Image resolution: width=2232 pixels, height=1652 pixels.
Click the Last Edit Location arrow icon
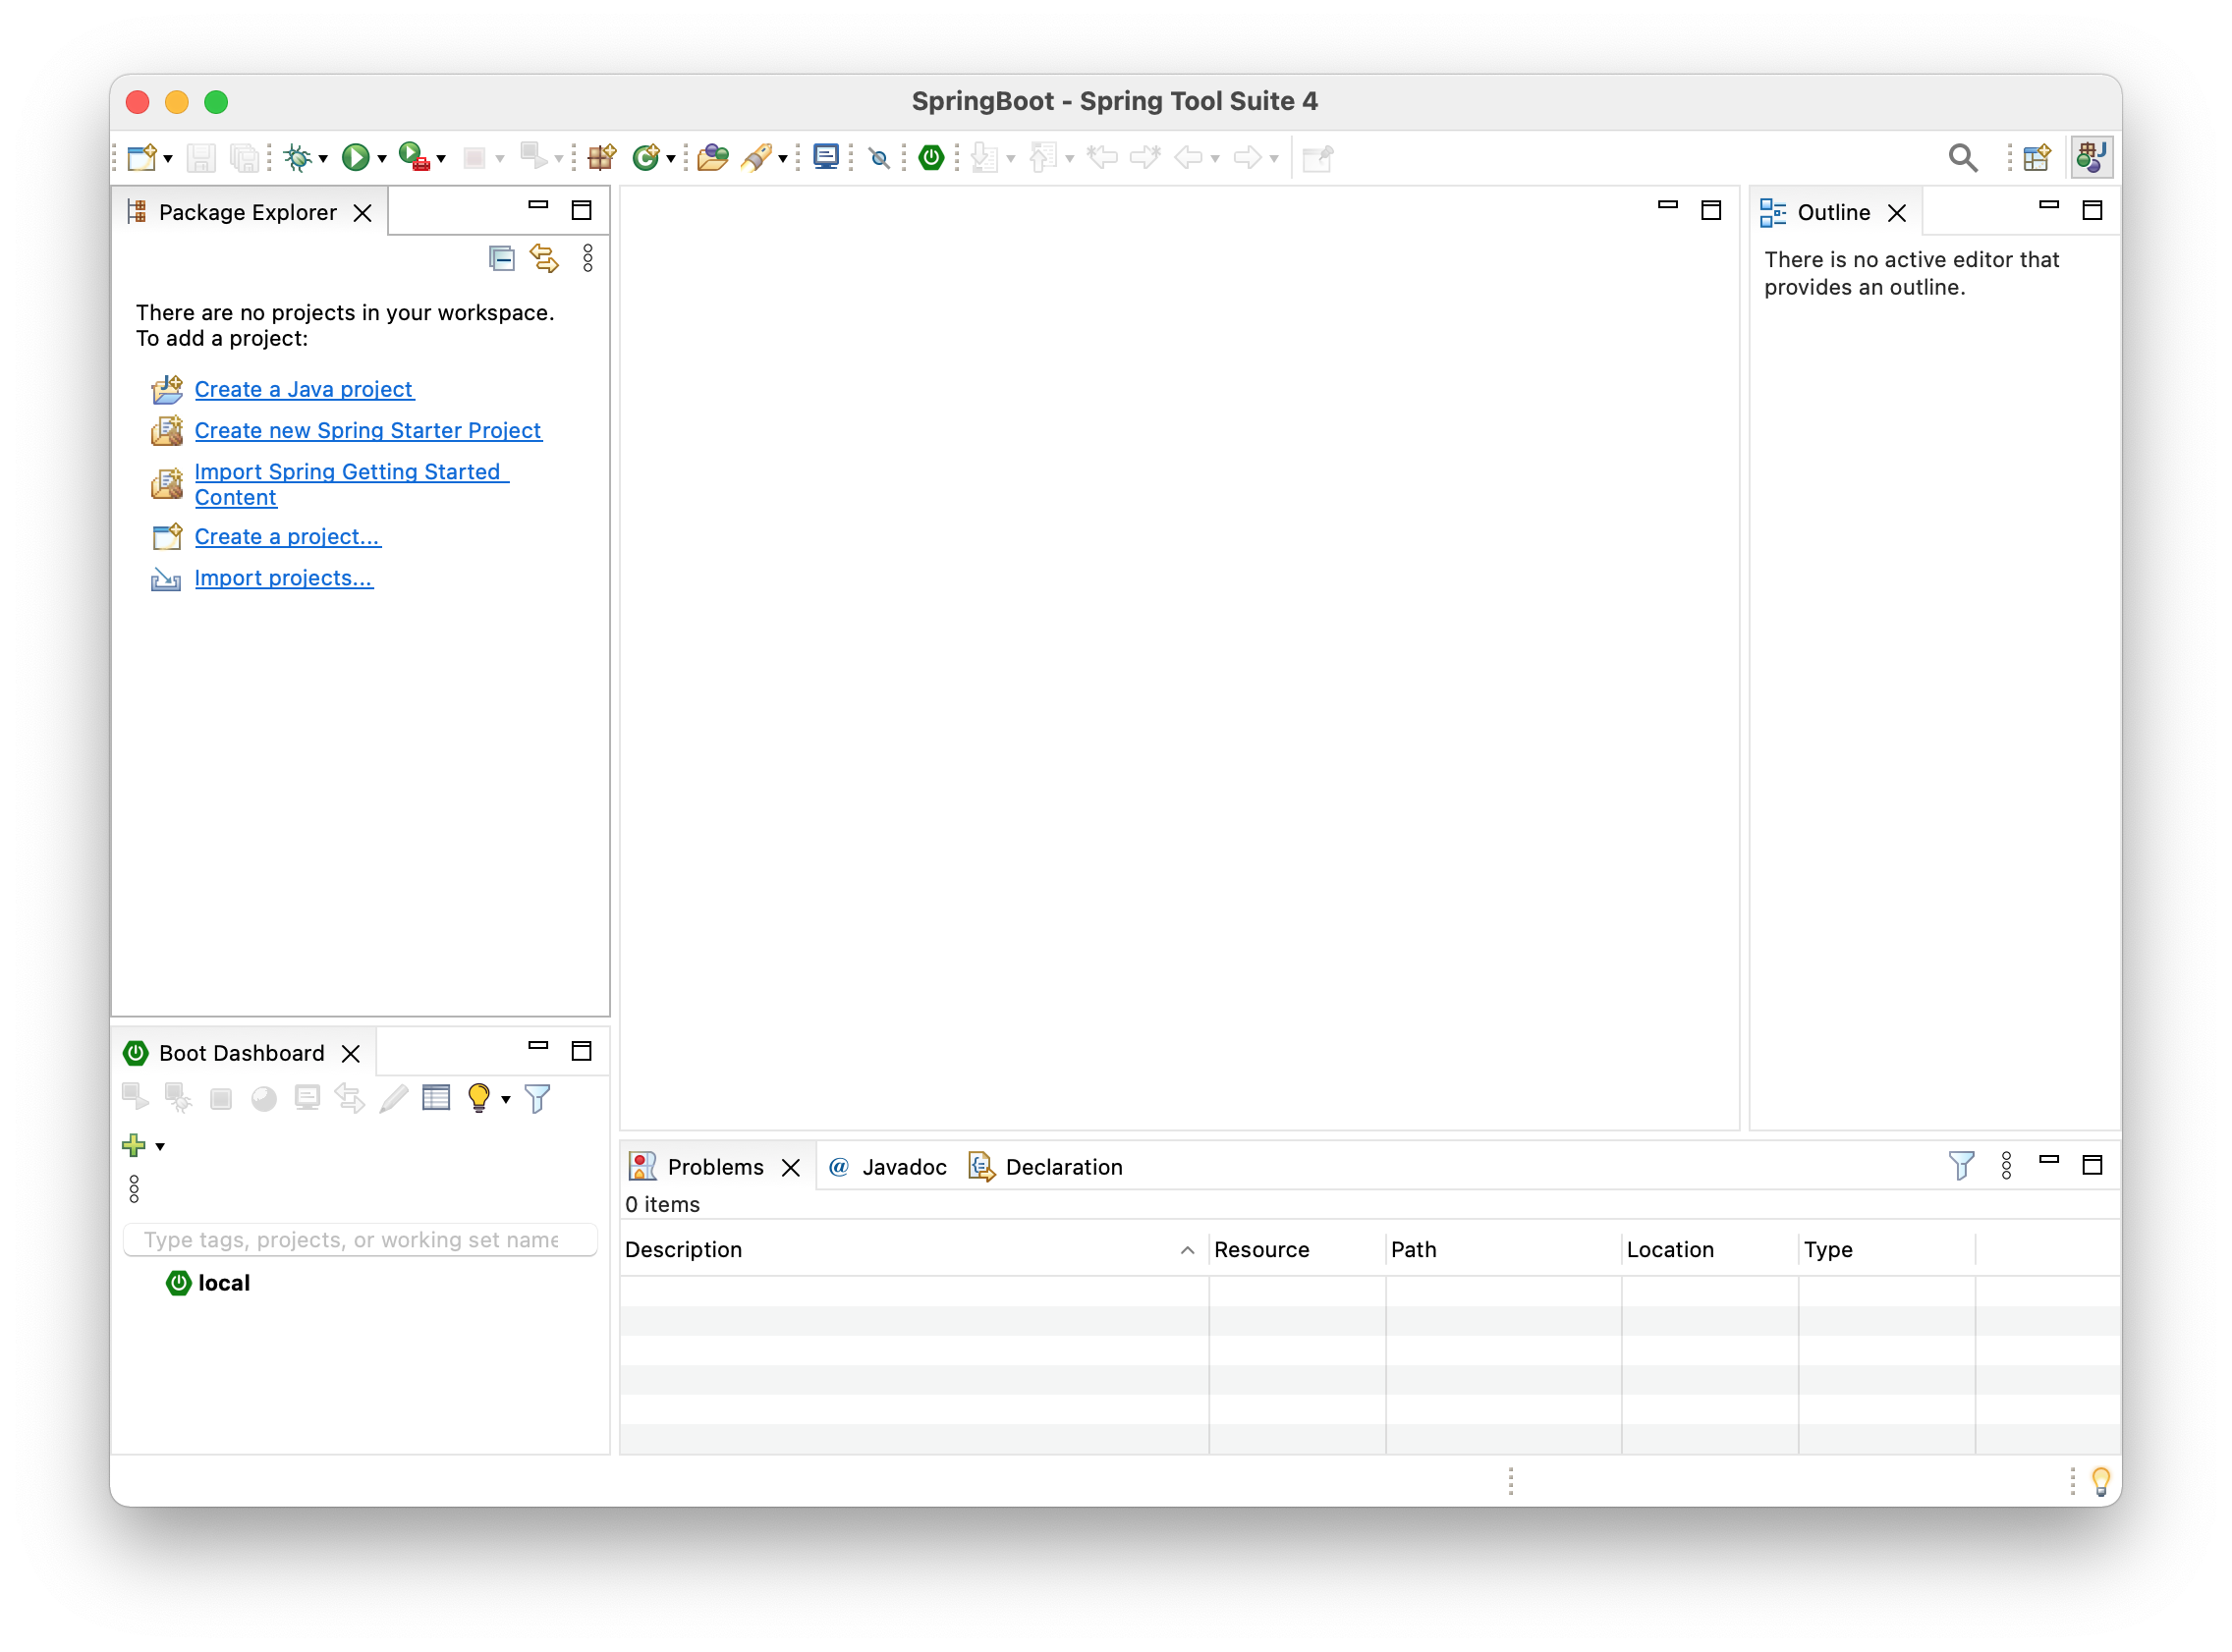click(x=1101, y=157)
